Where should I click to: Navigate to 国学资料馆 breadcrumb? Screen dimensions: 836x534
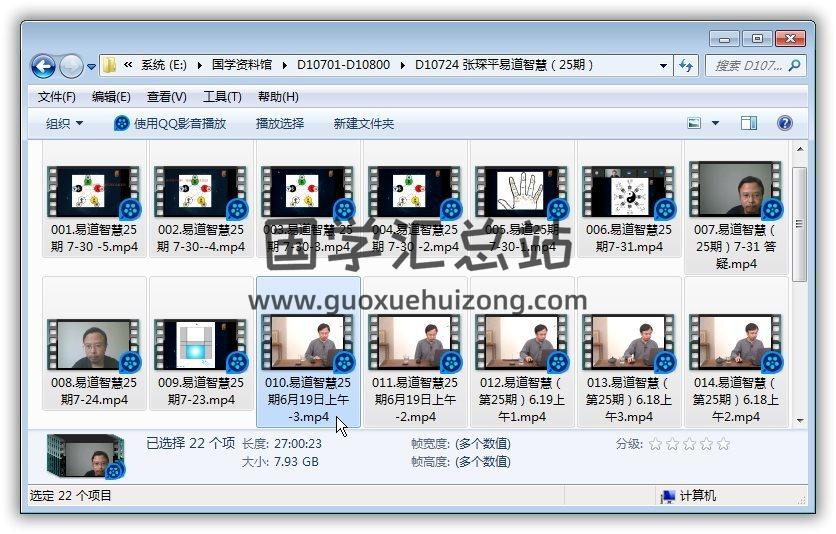(x=242, y=65)
